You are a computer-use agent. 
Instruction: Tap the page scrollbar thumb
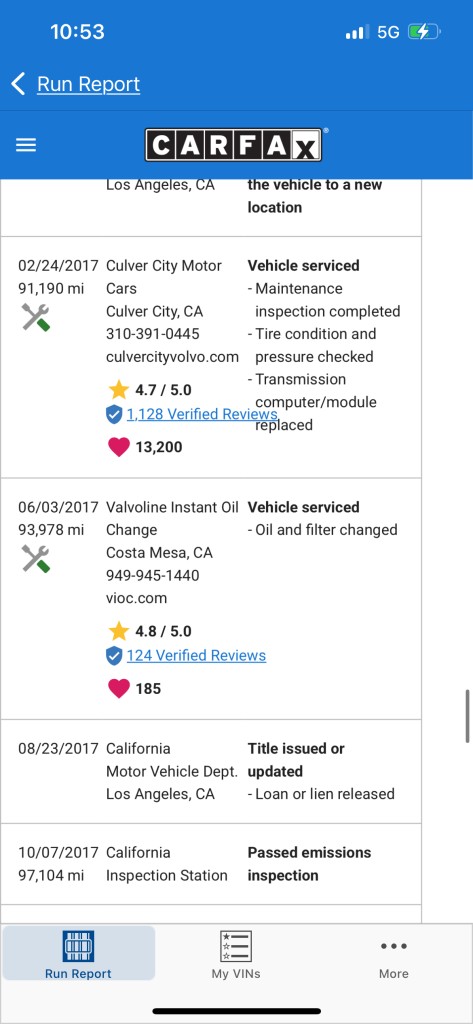click(x=468, y=716)
